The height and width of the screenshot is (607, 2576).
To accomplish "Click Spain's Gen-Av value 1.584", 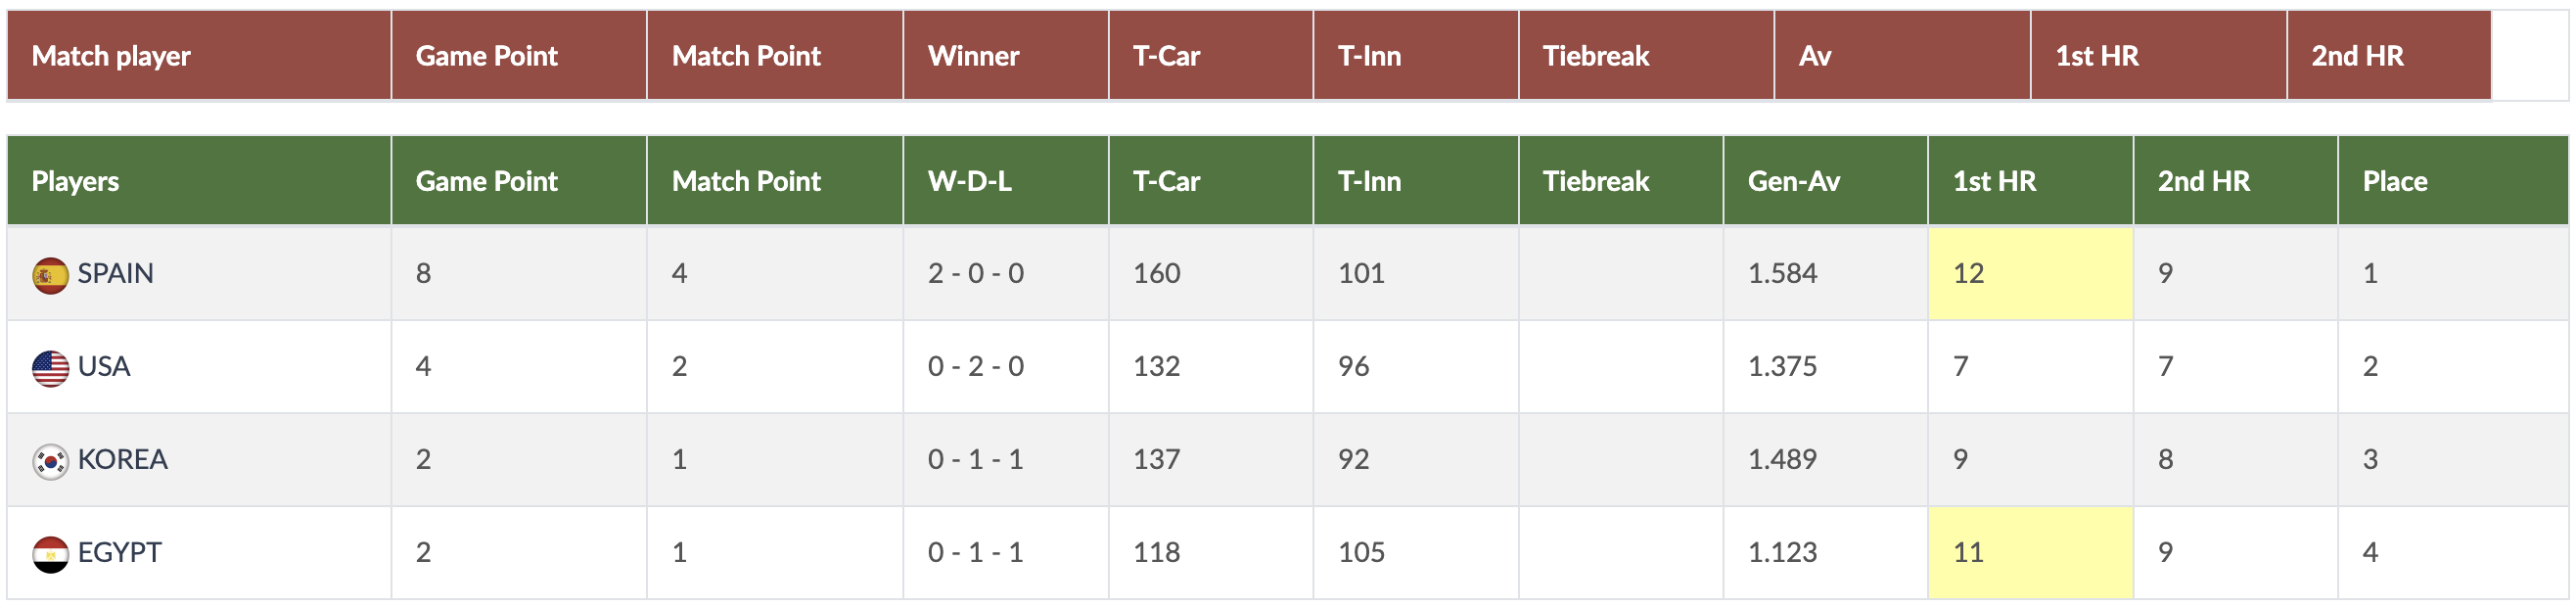I will tap(1782, 273).
